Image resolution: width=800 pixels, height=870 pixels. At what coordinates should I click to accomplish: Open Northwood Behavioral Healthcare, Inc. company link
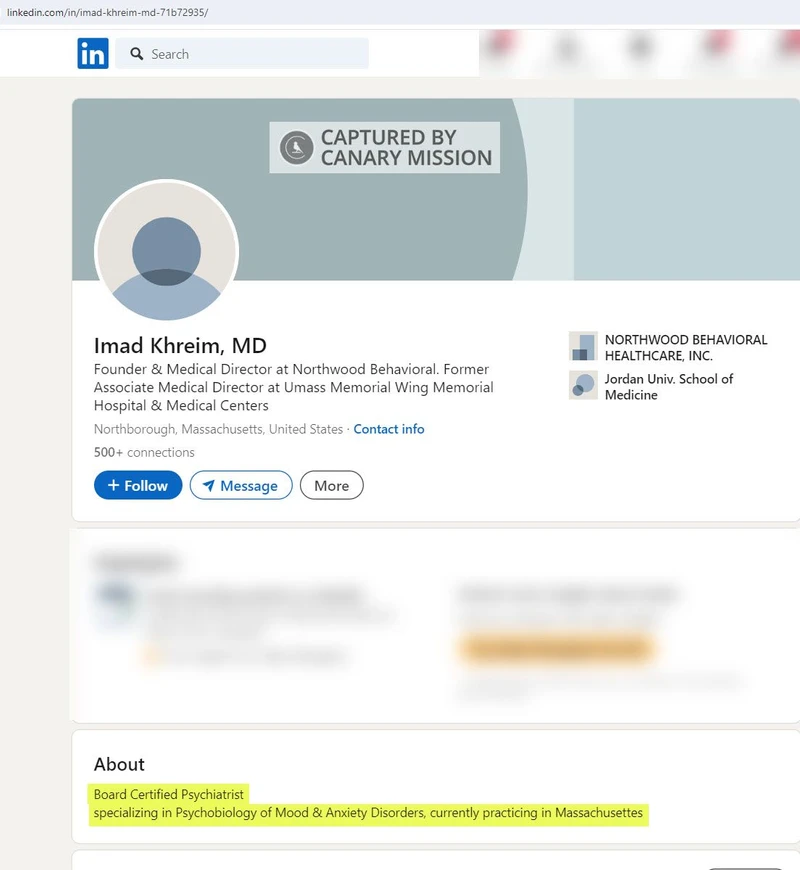[686, 347]
